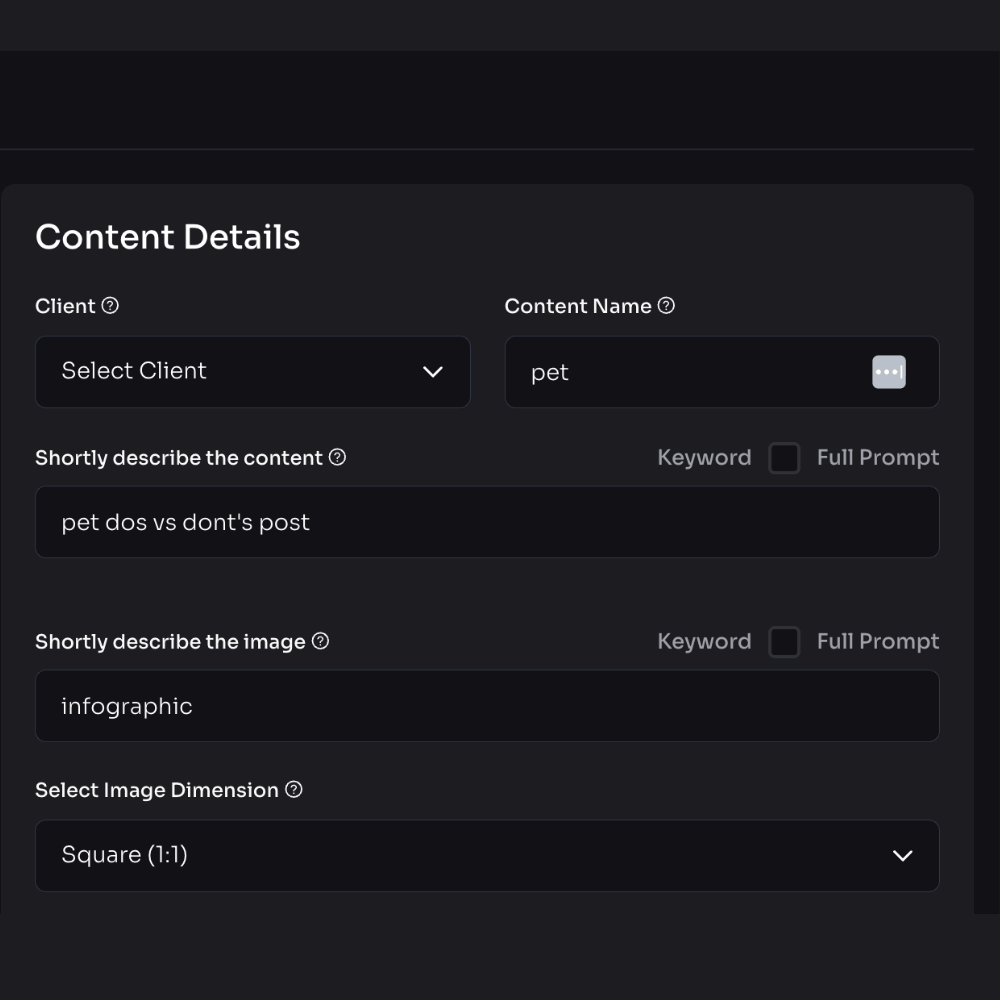1000x1000 pixels.
Task: Click the help icon next to Client
Action: click(111, 306)
